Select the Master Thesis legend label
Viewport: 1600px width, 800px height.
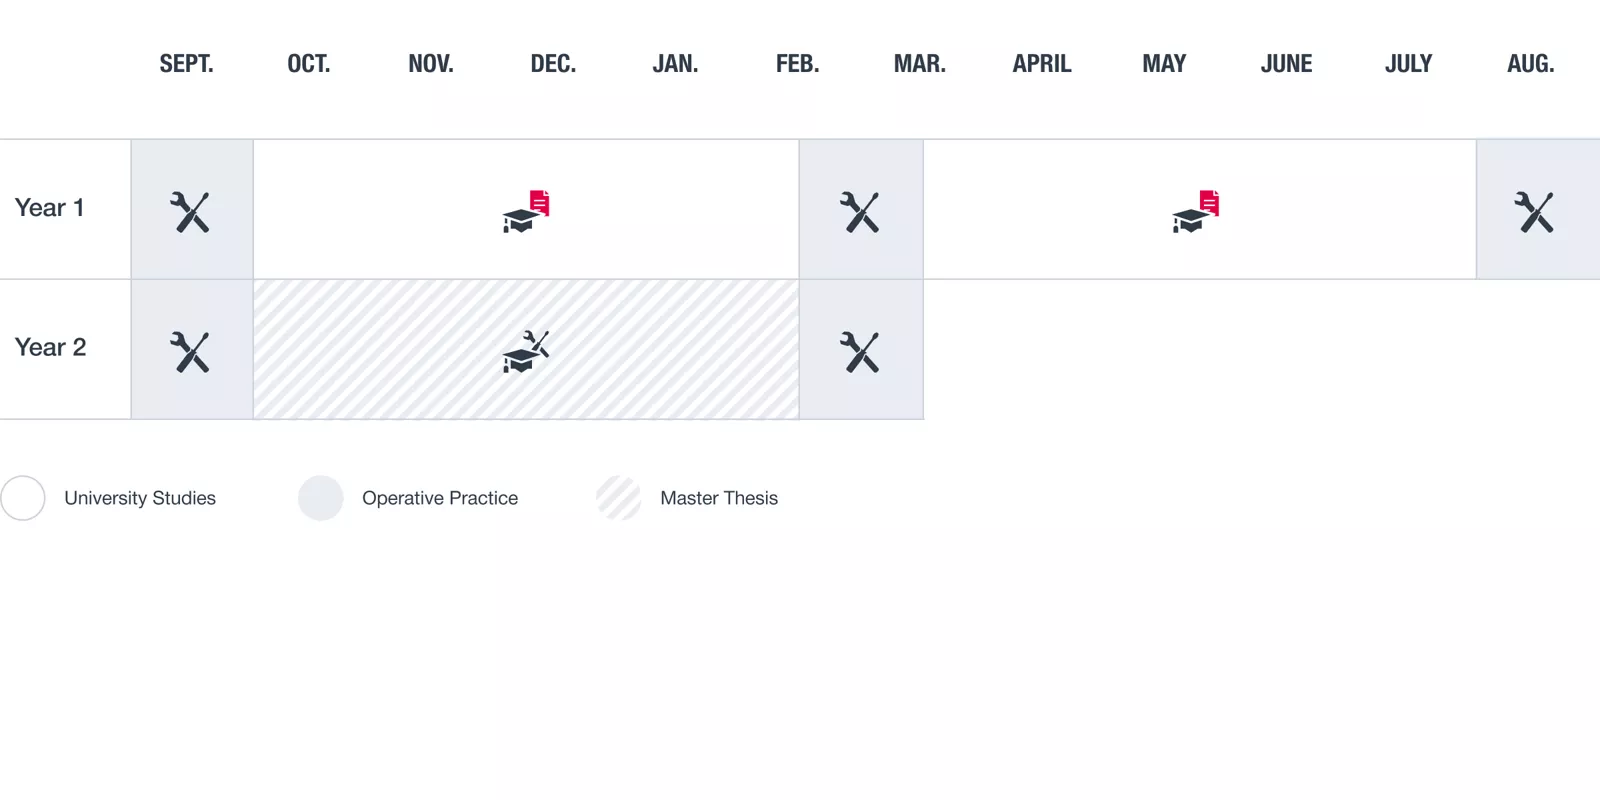click(x=719, y=498)
